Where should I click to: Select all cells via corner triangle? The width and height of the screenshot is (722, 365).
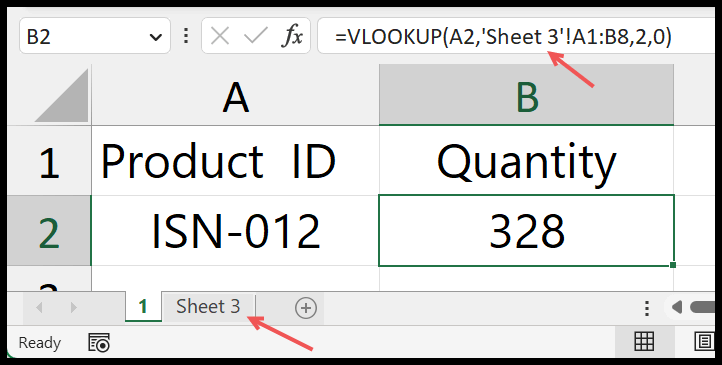coord(62,96)
